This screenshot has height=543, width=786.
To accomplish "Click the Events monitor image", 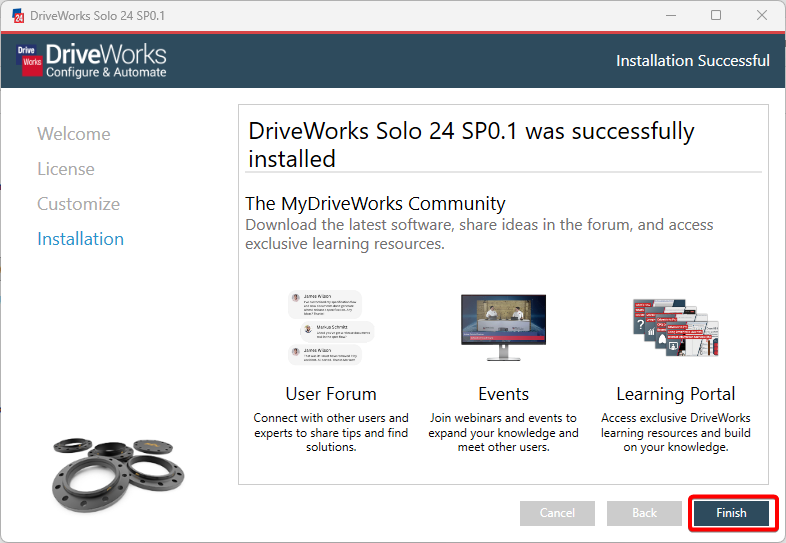I will tap(503, 327).
